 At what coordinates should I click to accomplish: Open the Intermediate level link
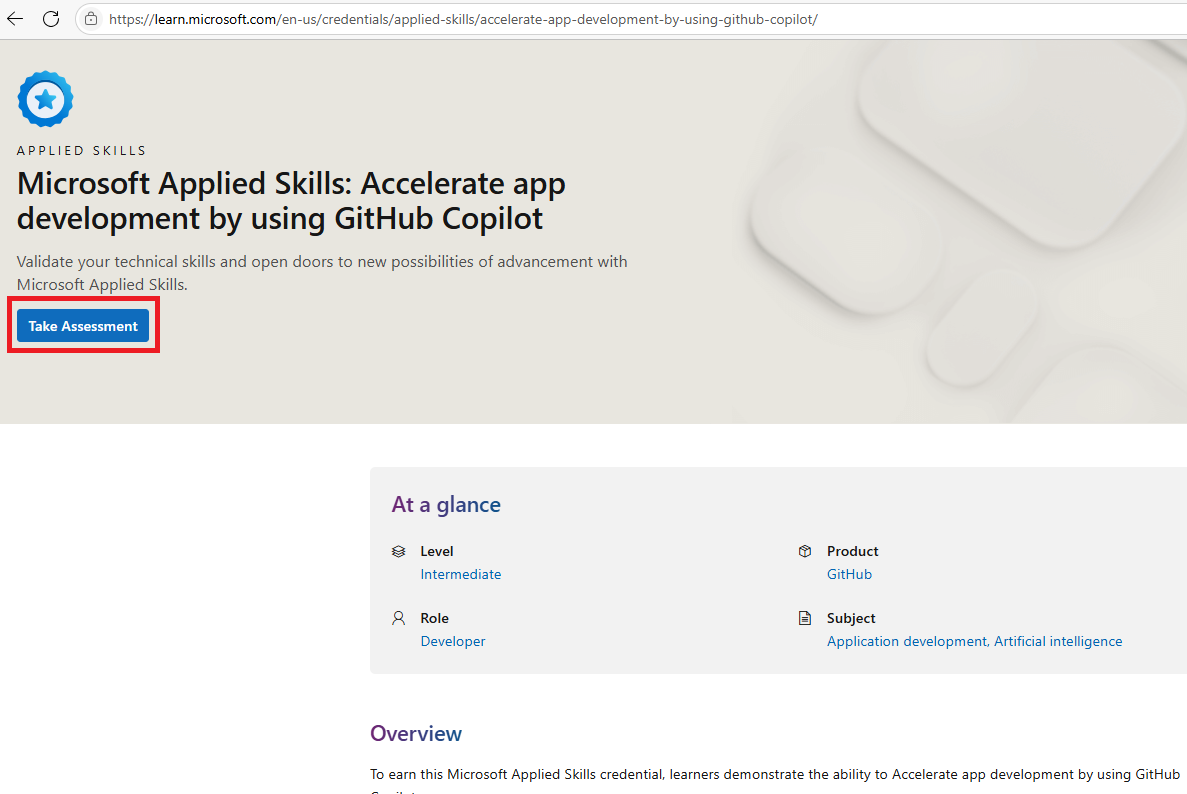460,574
